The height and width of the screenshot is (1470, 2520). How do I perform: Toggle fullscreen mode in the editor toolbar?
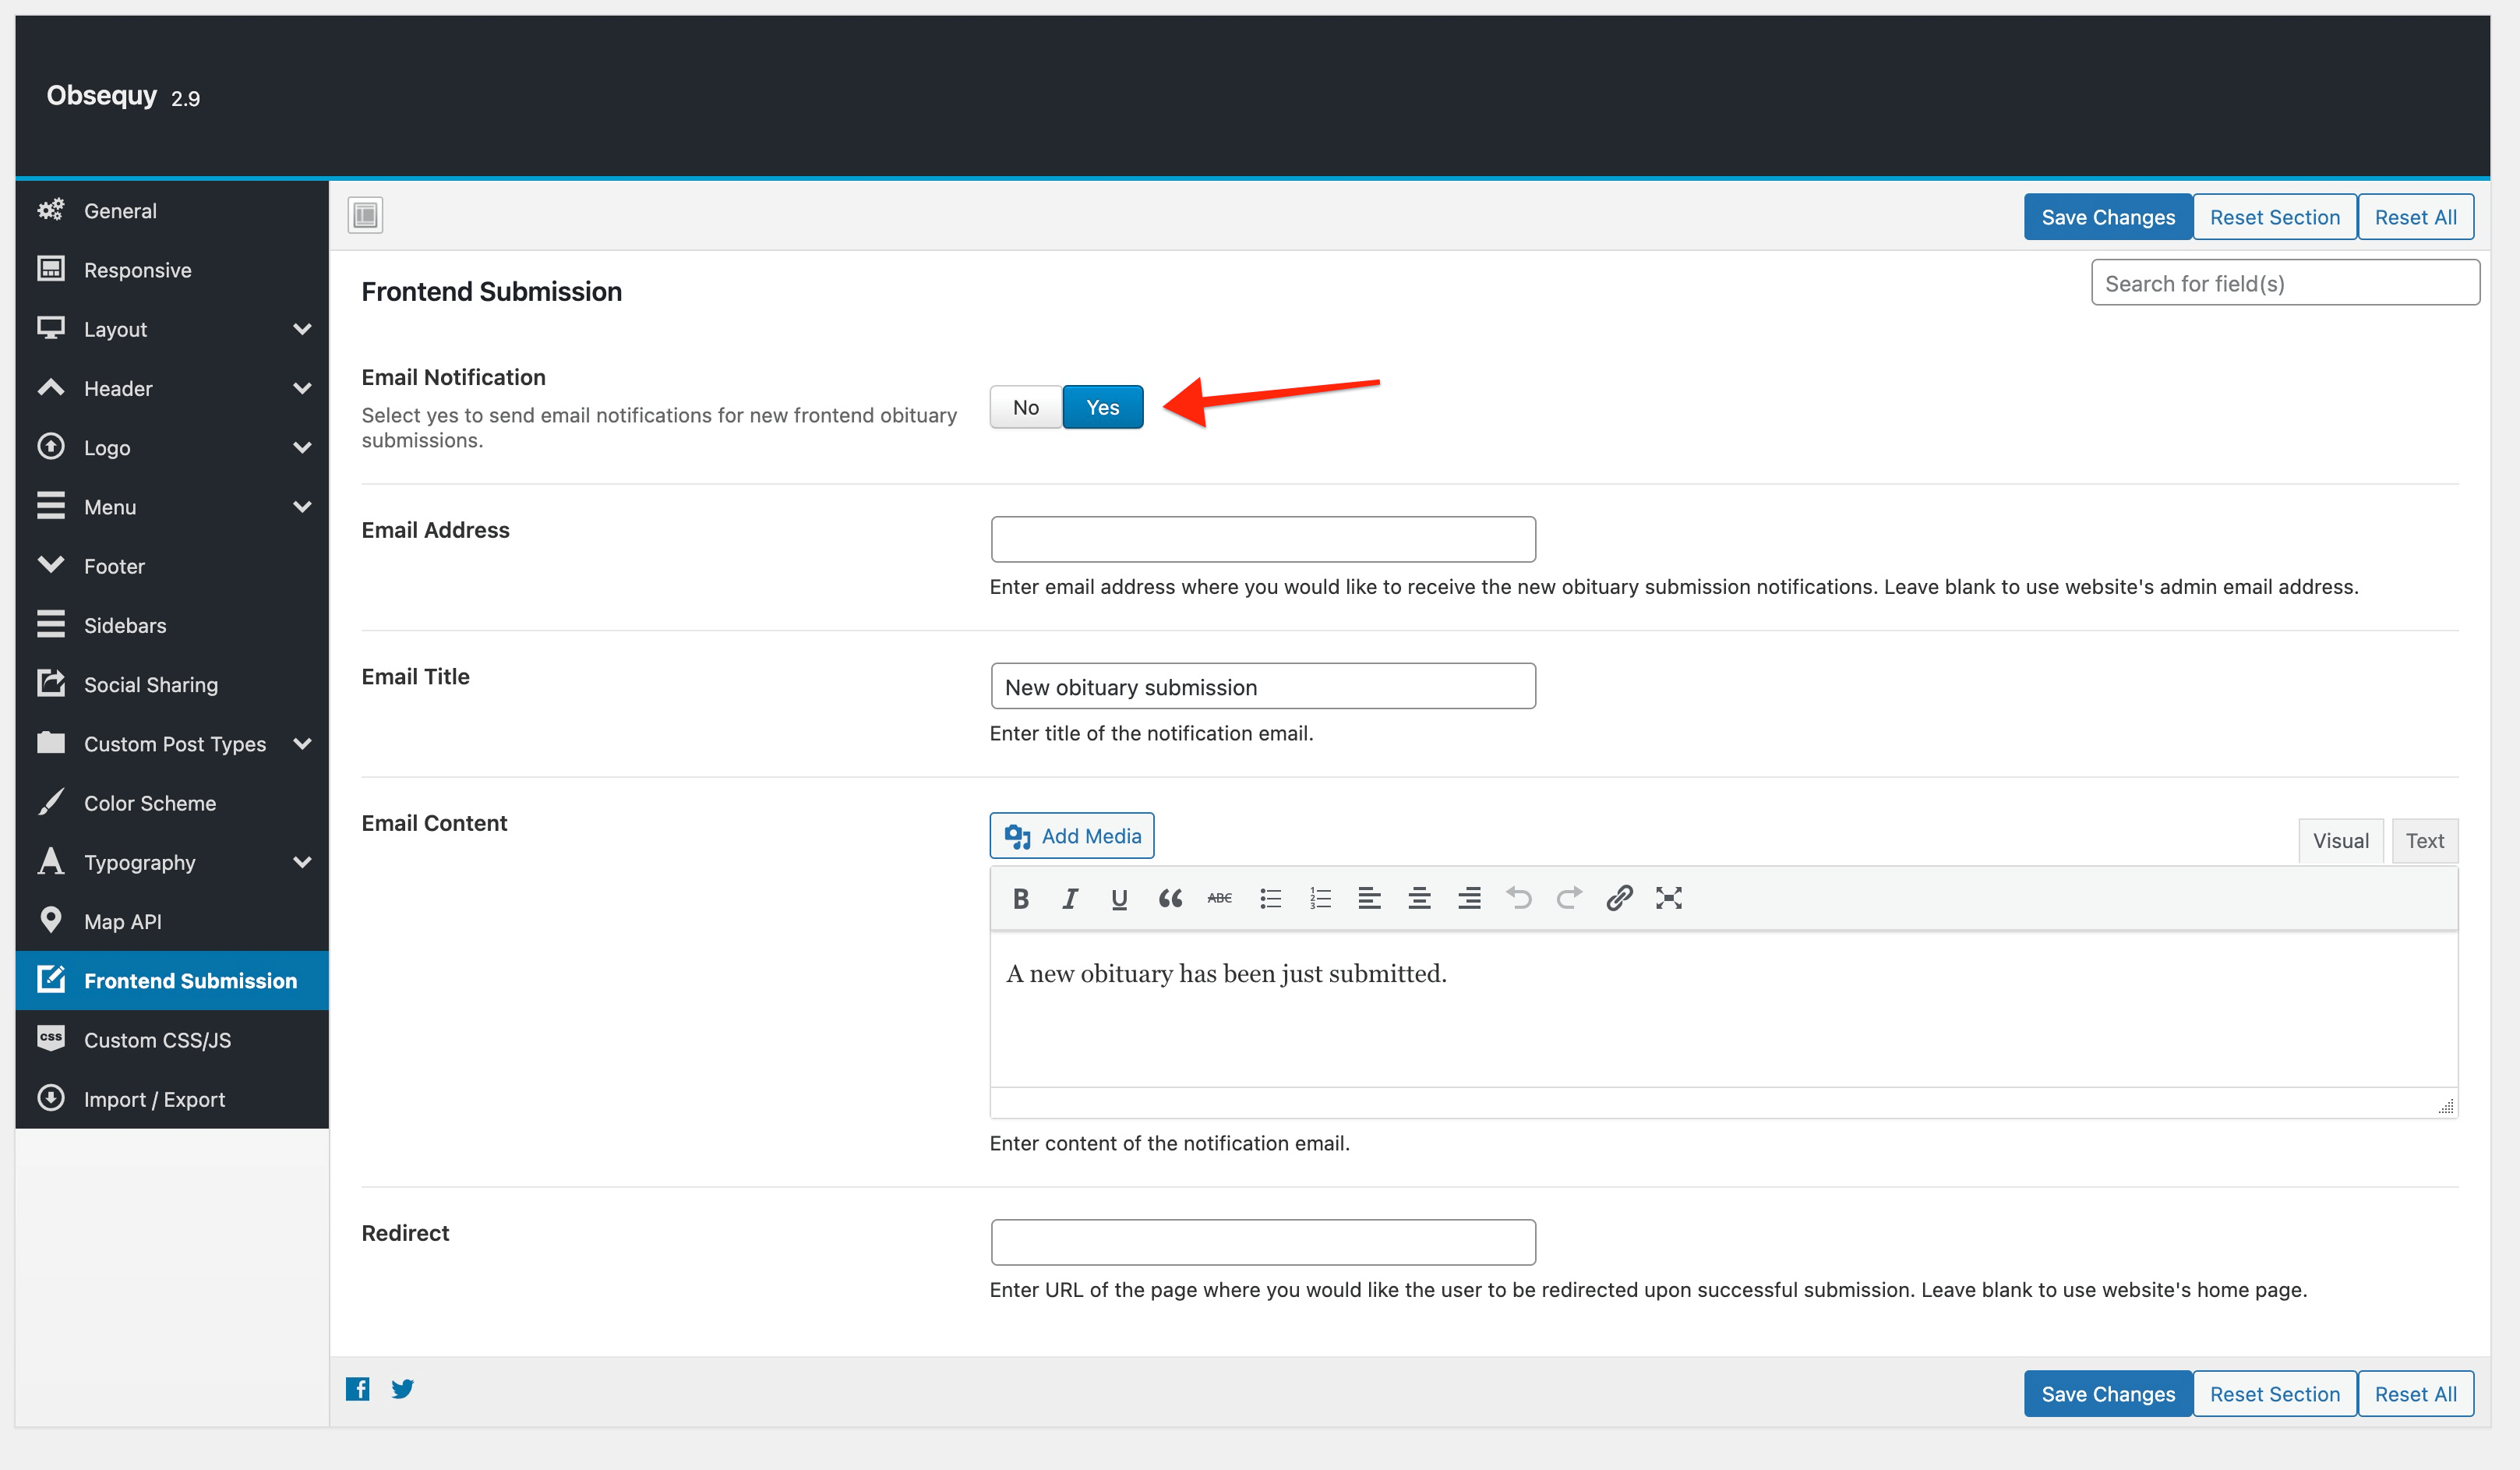(1669, 898)
